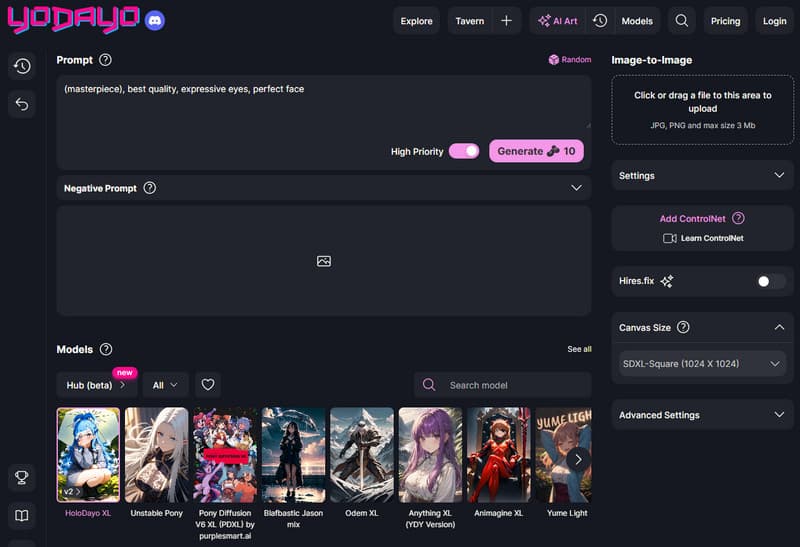Disable the High Priority toggle
This screenshot has height=547, width=800.
pyautogui.click(x=464, y=151)
